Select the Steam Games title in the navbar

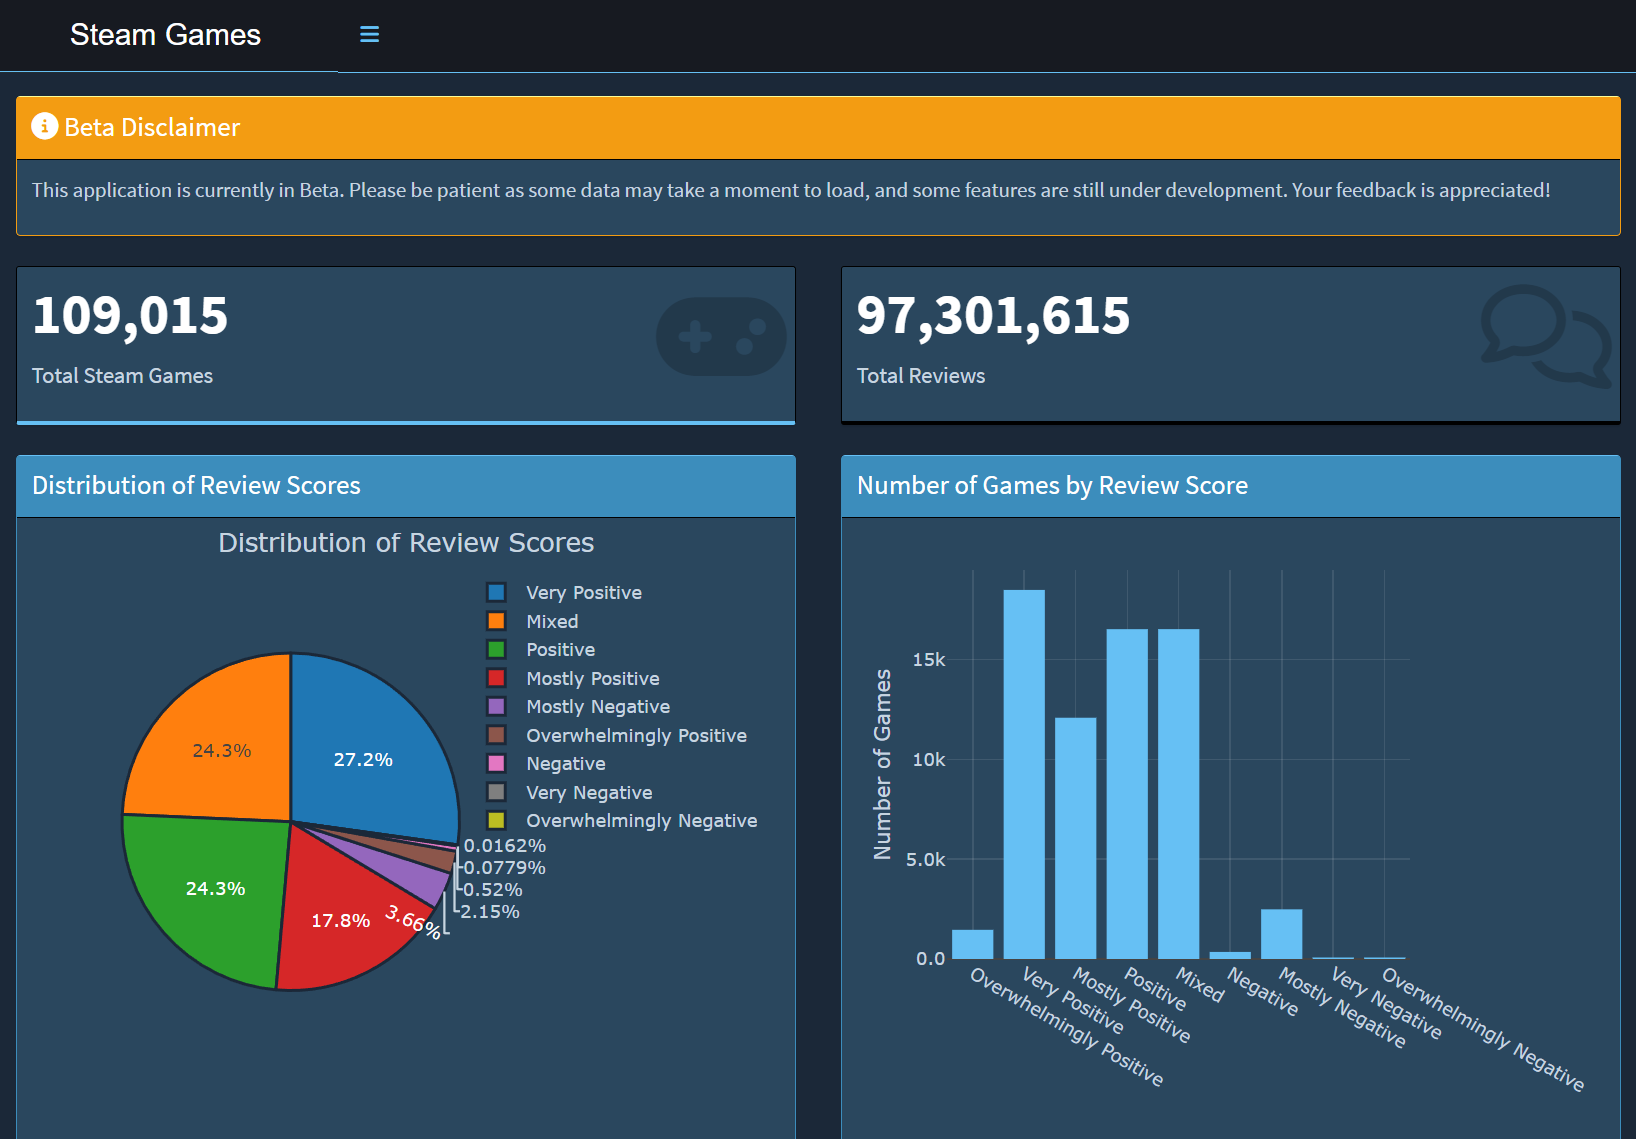(165, 34)
